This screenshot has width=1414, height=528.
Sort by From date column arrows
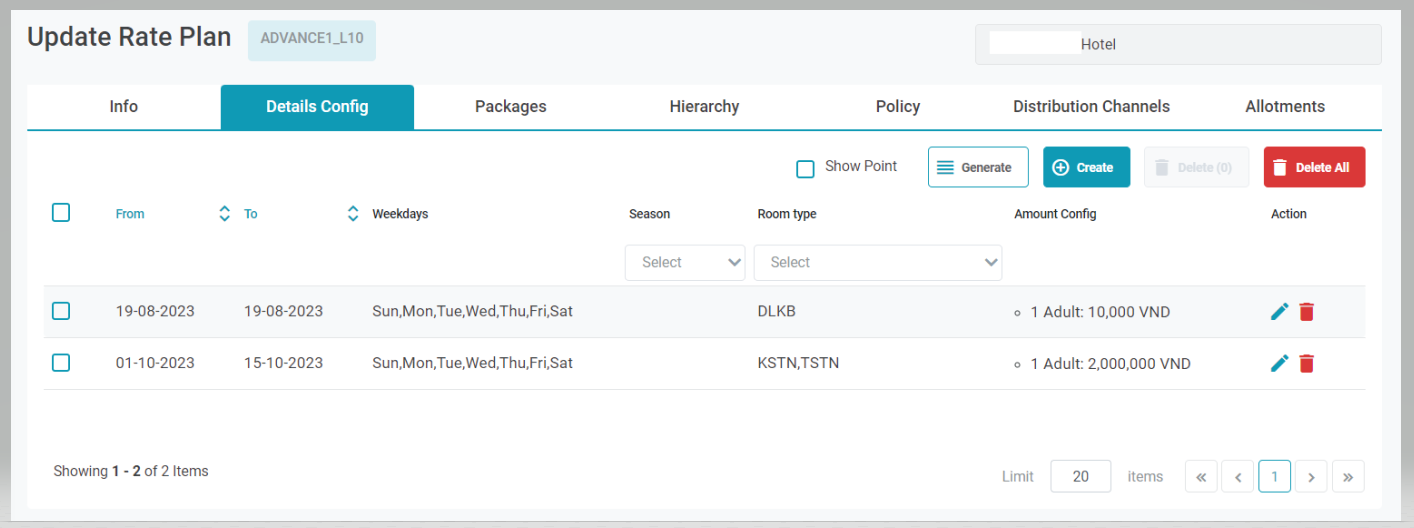point(224,214)
